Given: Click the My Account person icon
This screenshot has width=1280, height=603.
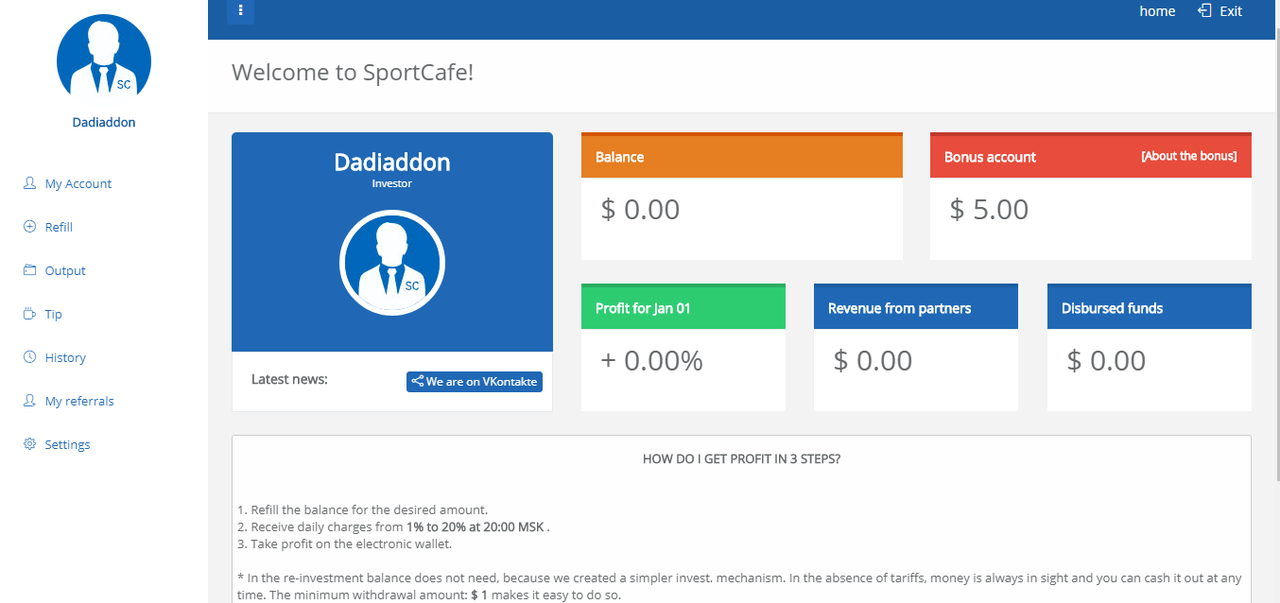Looking at the screenshot, I should click(29, 183).
